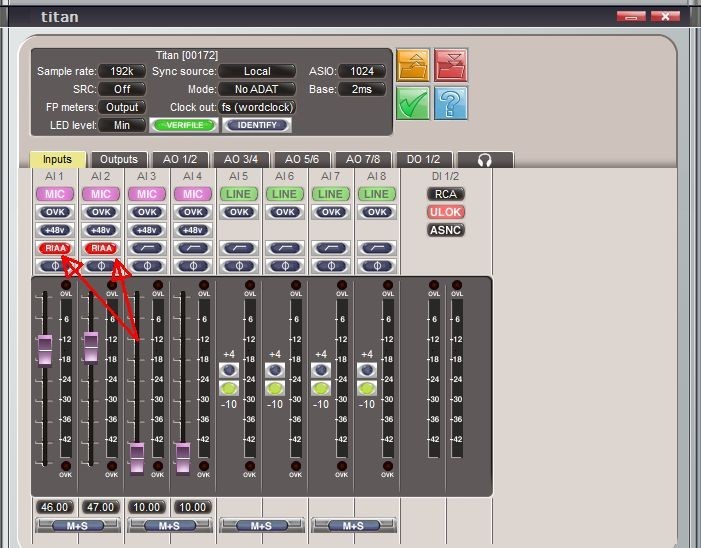Click the AI 2 gain value 47.00
Image resolution: width=701 pixels, height=548 pixels.
pos(101,507)
